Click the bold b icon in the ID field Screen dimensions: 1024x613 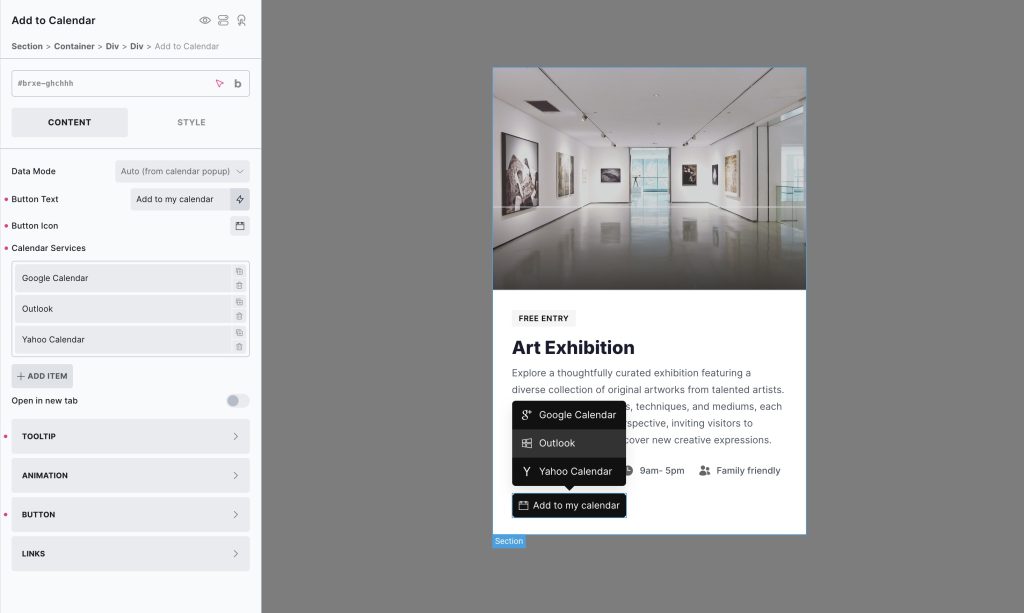(x=238, y=84)
